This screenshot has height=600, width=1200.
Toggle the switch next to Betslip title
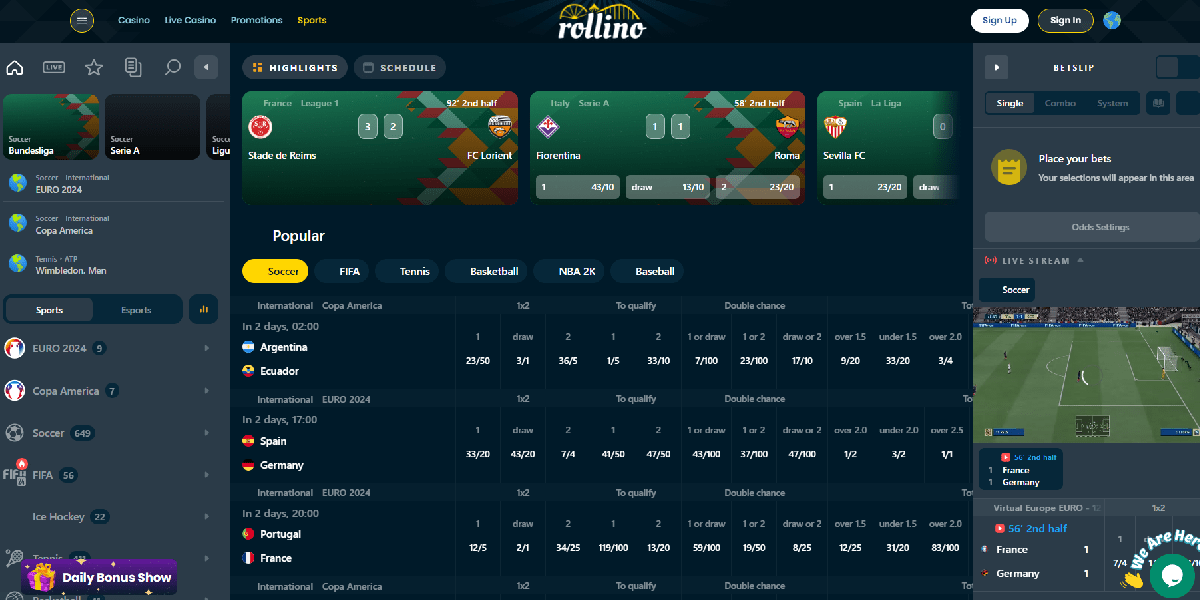pyautogui.click(x=1177, y=68)
